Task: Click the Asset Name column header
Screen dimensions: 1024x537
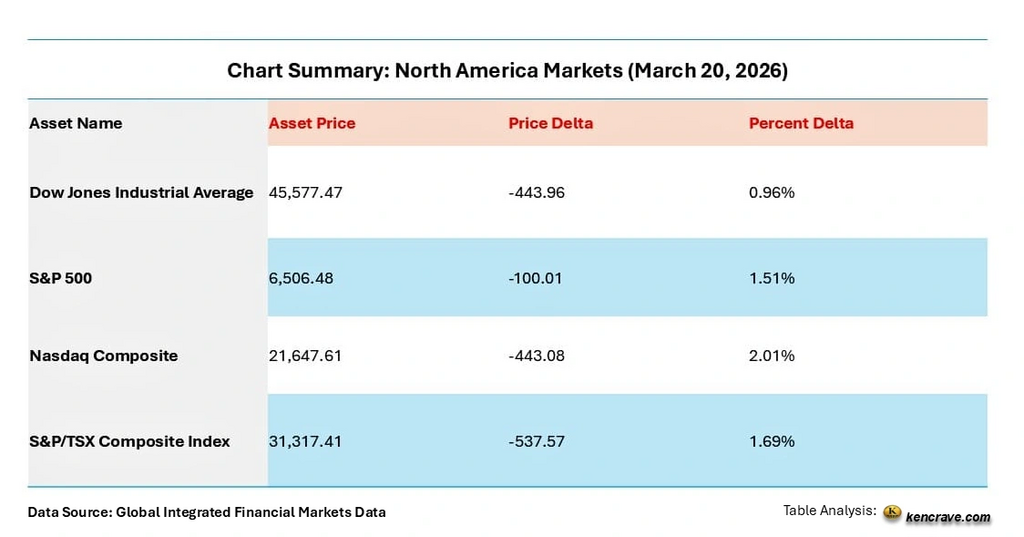Action: click(x=76, y=123)
